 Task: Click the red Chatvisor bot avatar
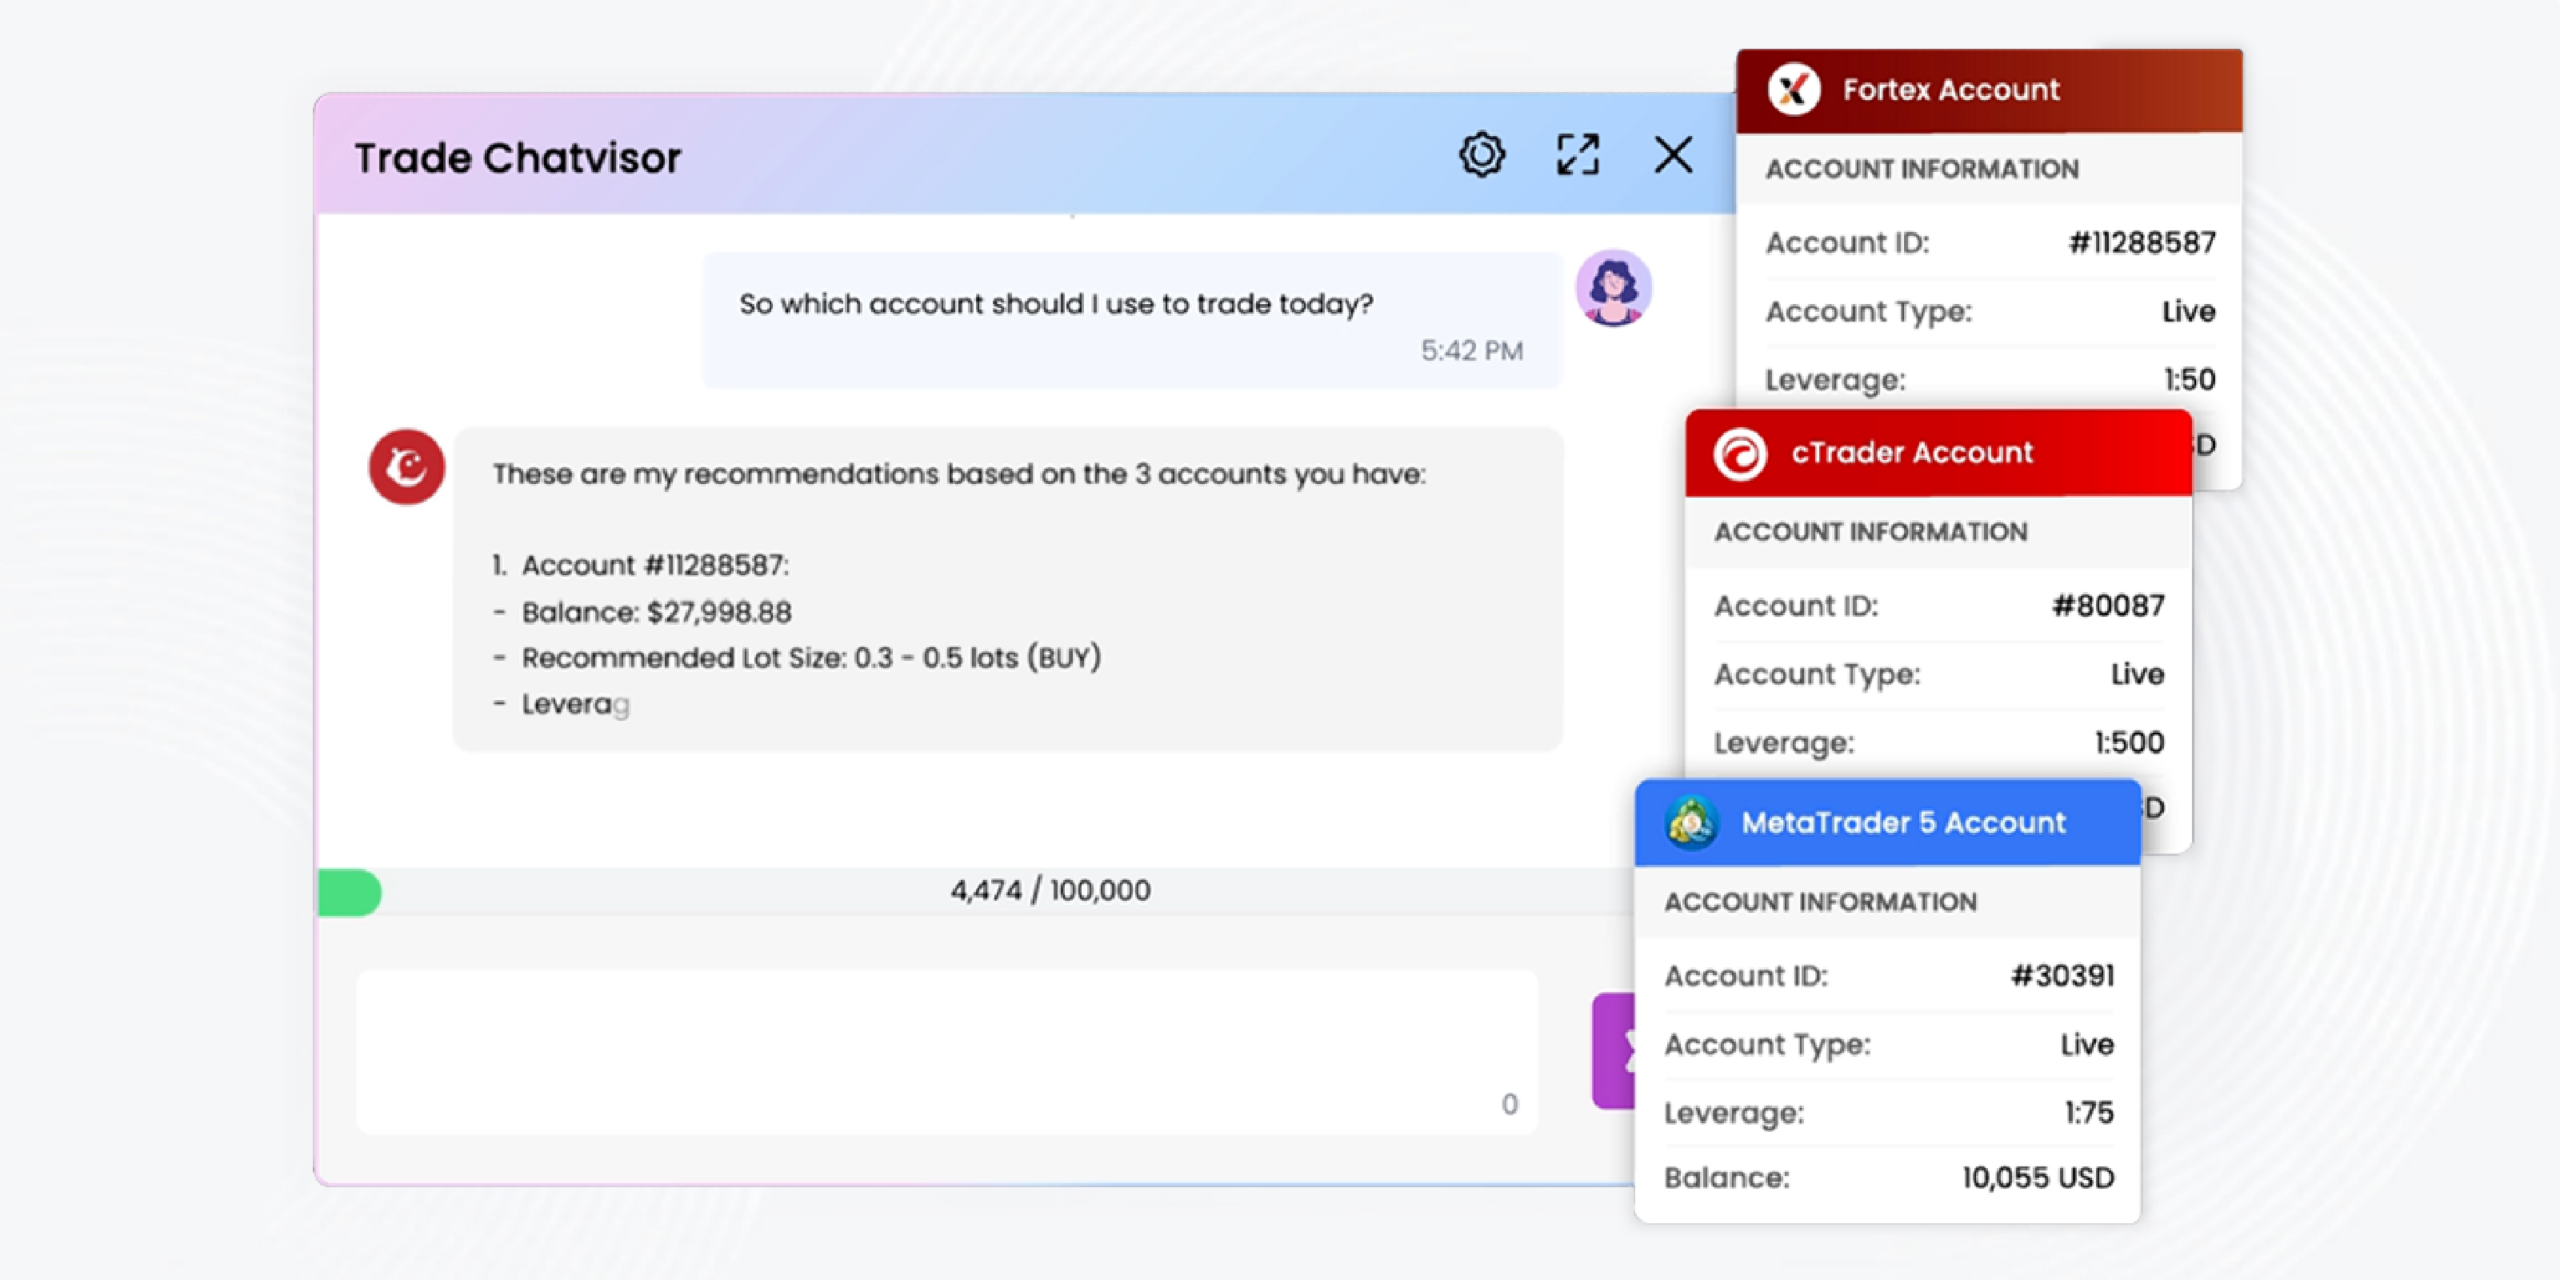[x=406, y=467]
